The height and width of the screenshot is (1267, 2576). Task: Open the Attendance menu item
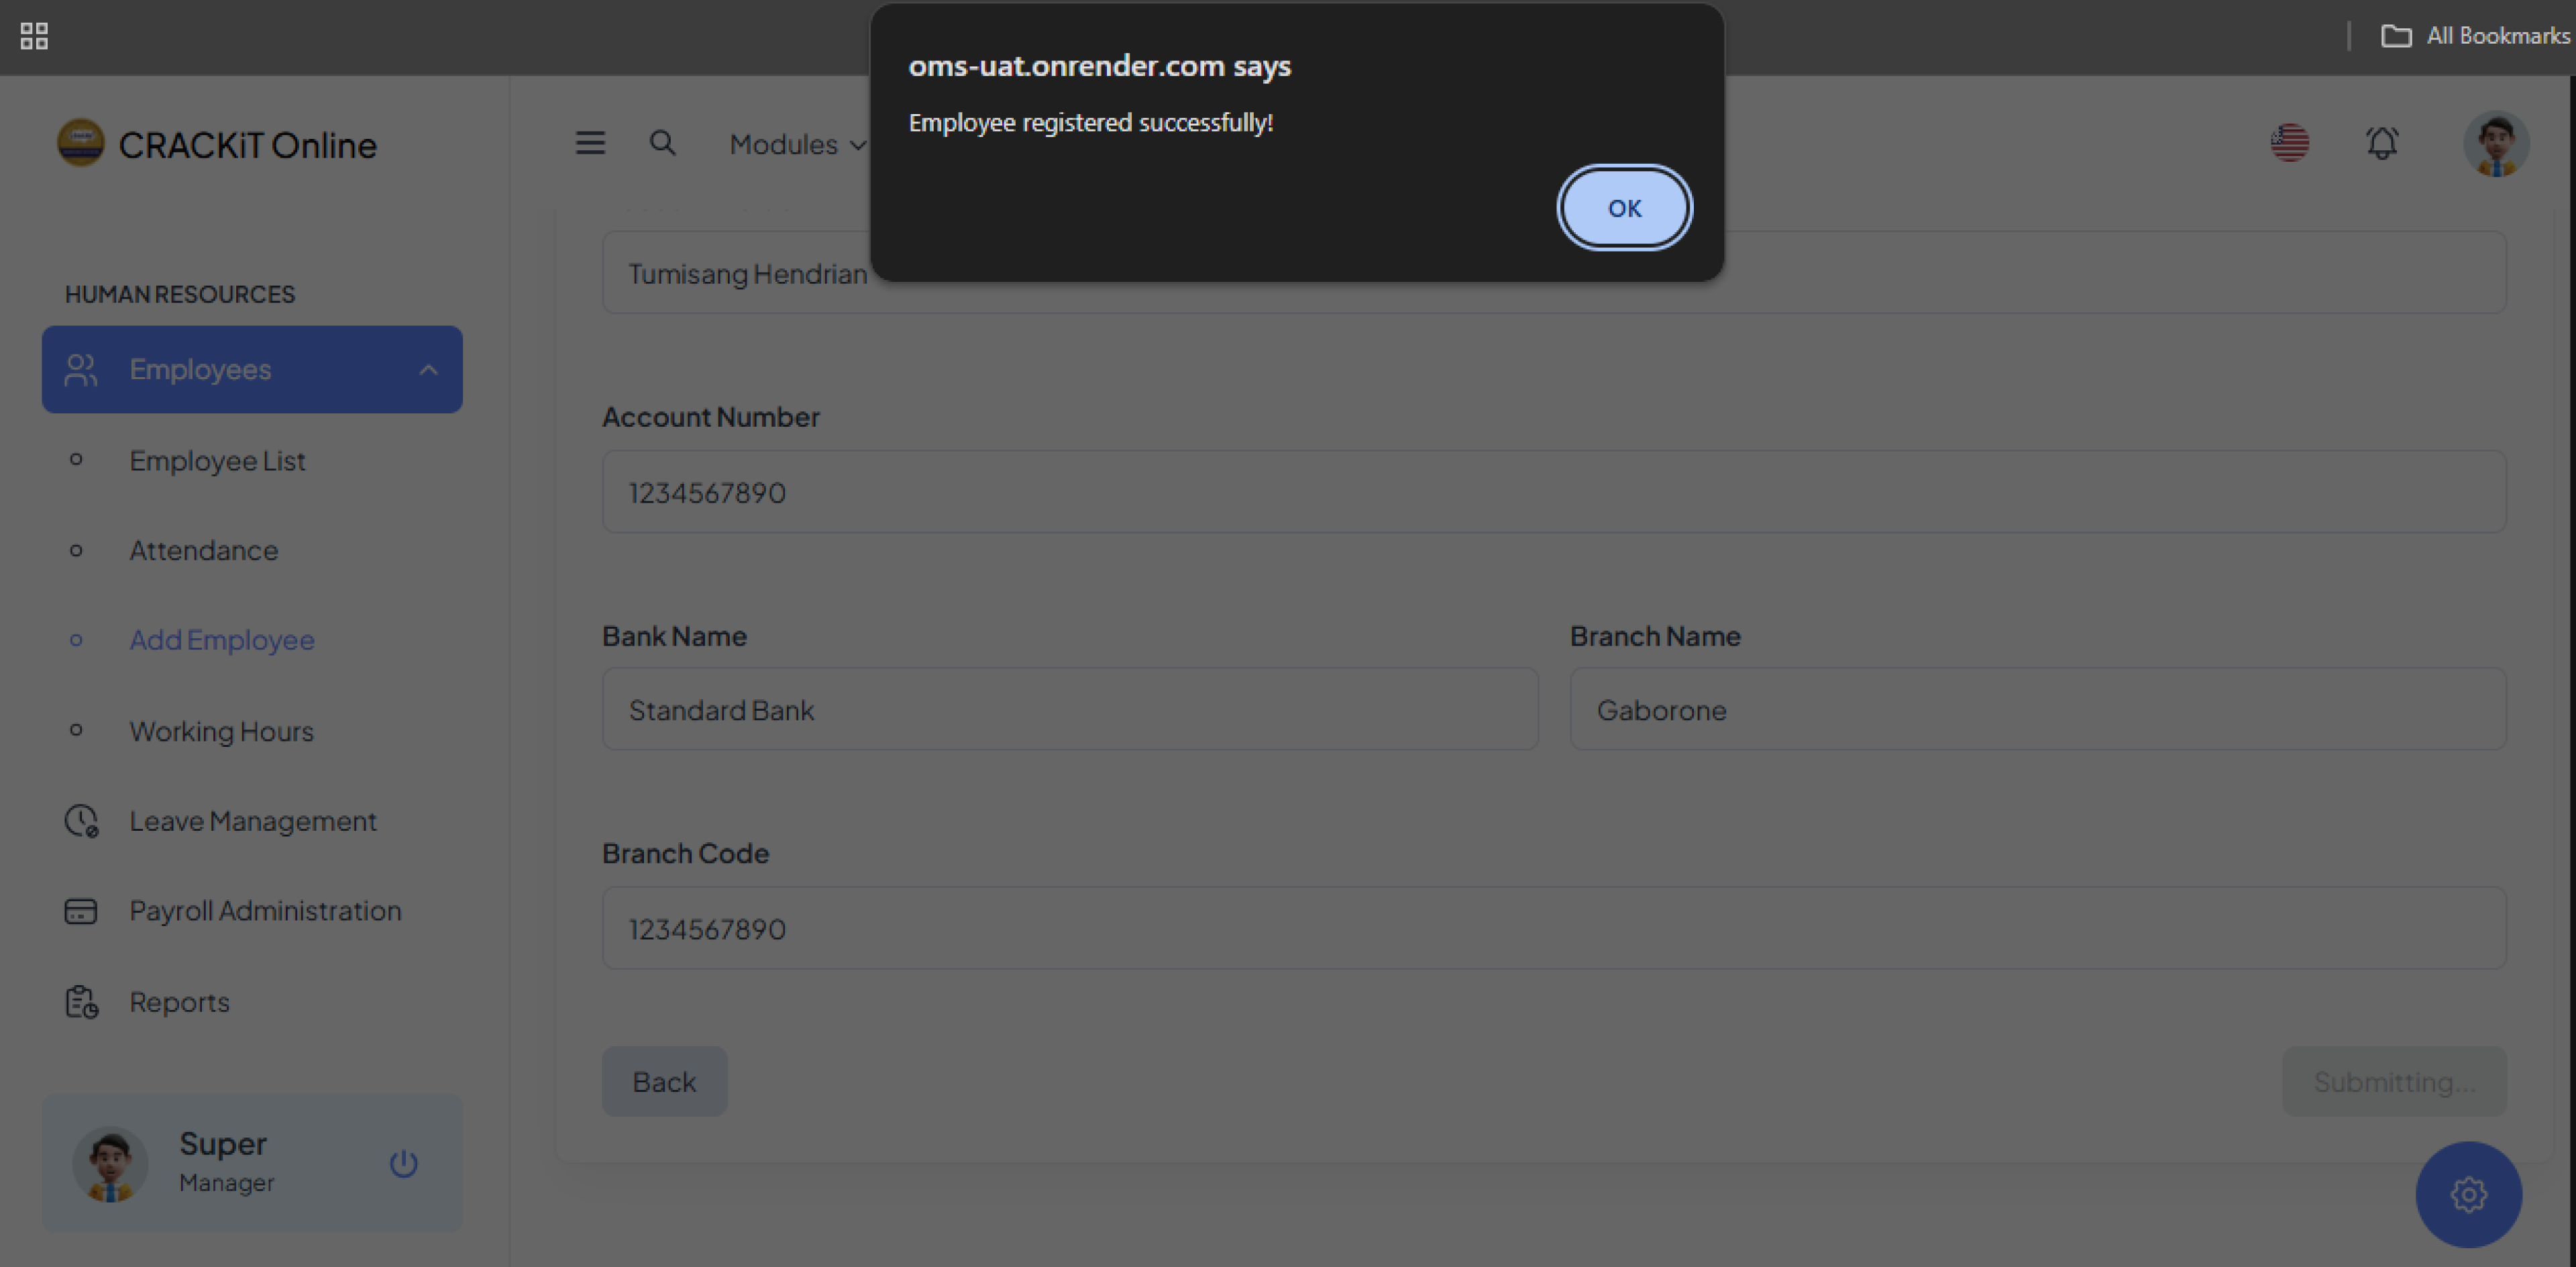tap(204, 550)
